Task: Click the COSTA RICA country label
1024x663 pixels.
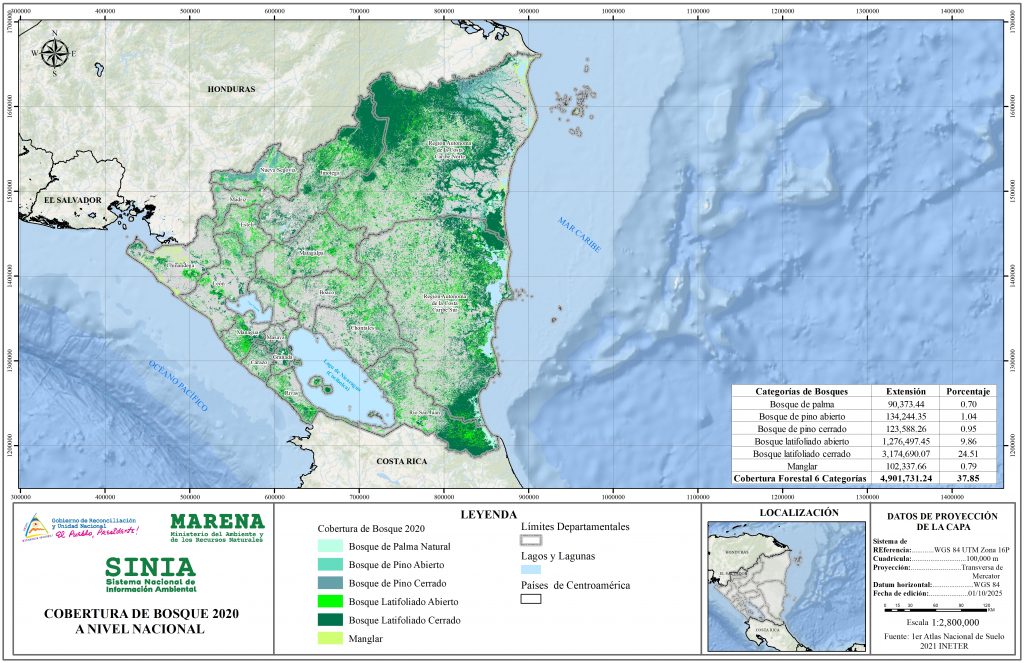Action: [x=402, y=461]
